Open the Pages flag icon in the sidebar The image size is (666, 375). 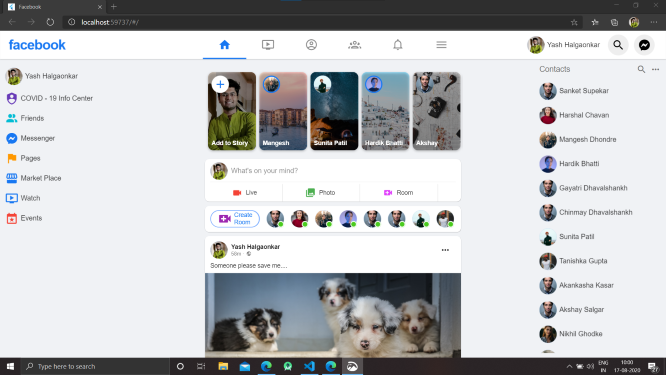12,158
